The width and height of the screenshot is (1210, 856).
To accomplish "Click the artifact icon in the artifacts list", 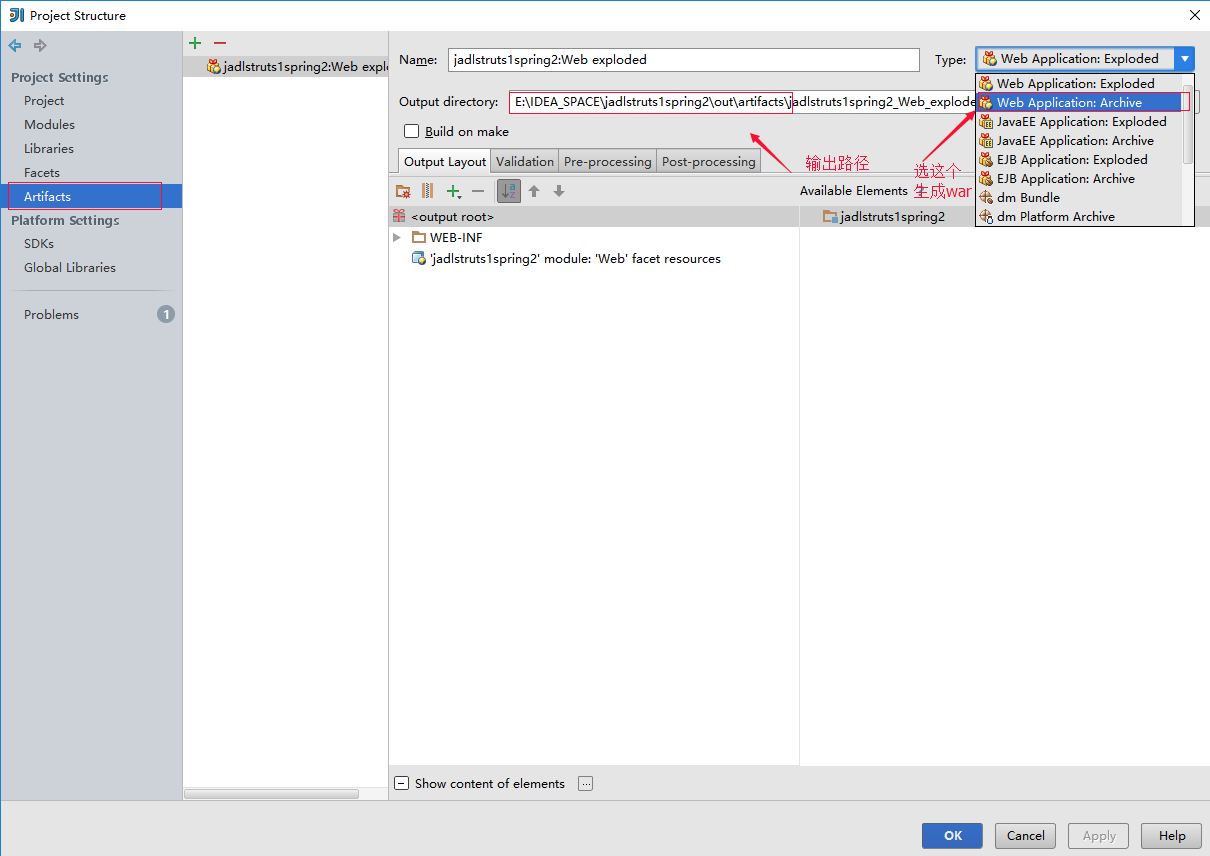I will click(214, 67).
